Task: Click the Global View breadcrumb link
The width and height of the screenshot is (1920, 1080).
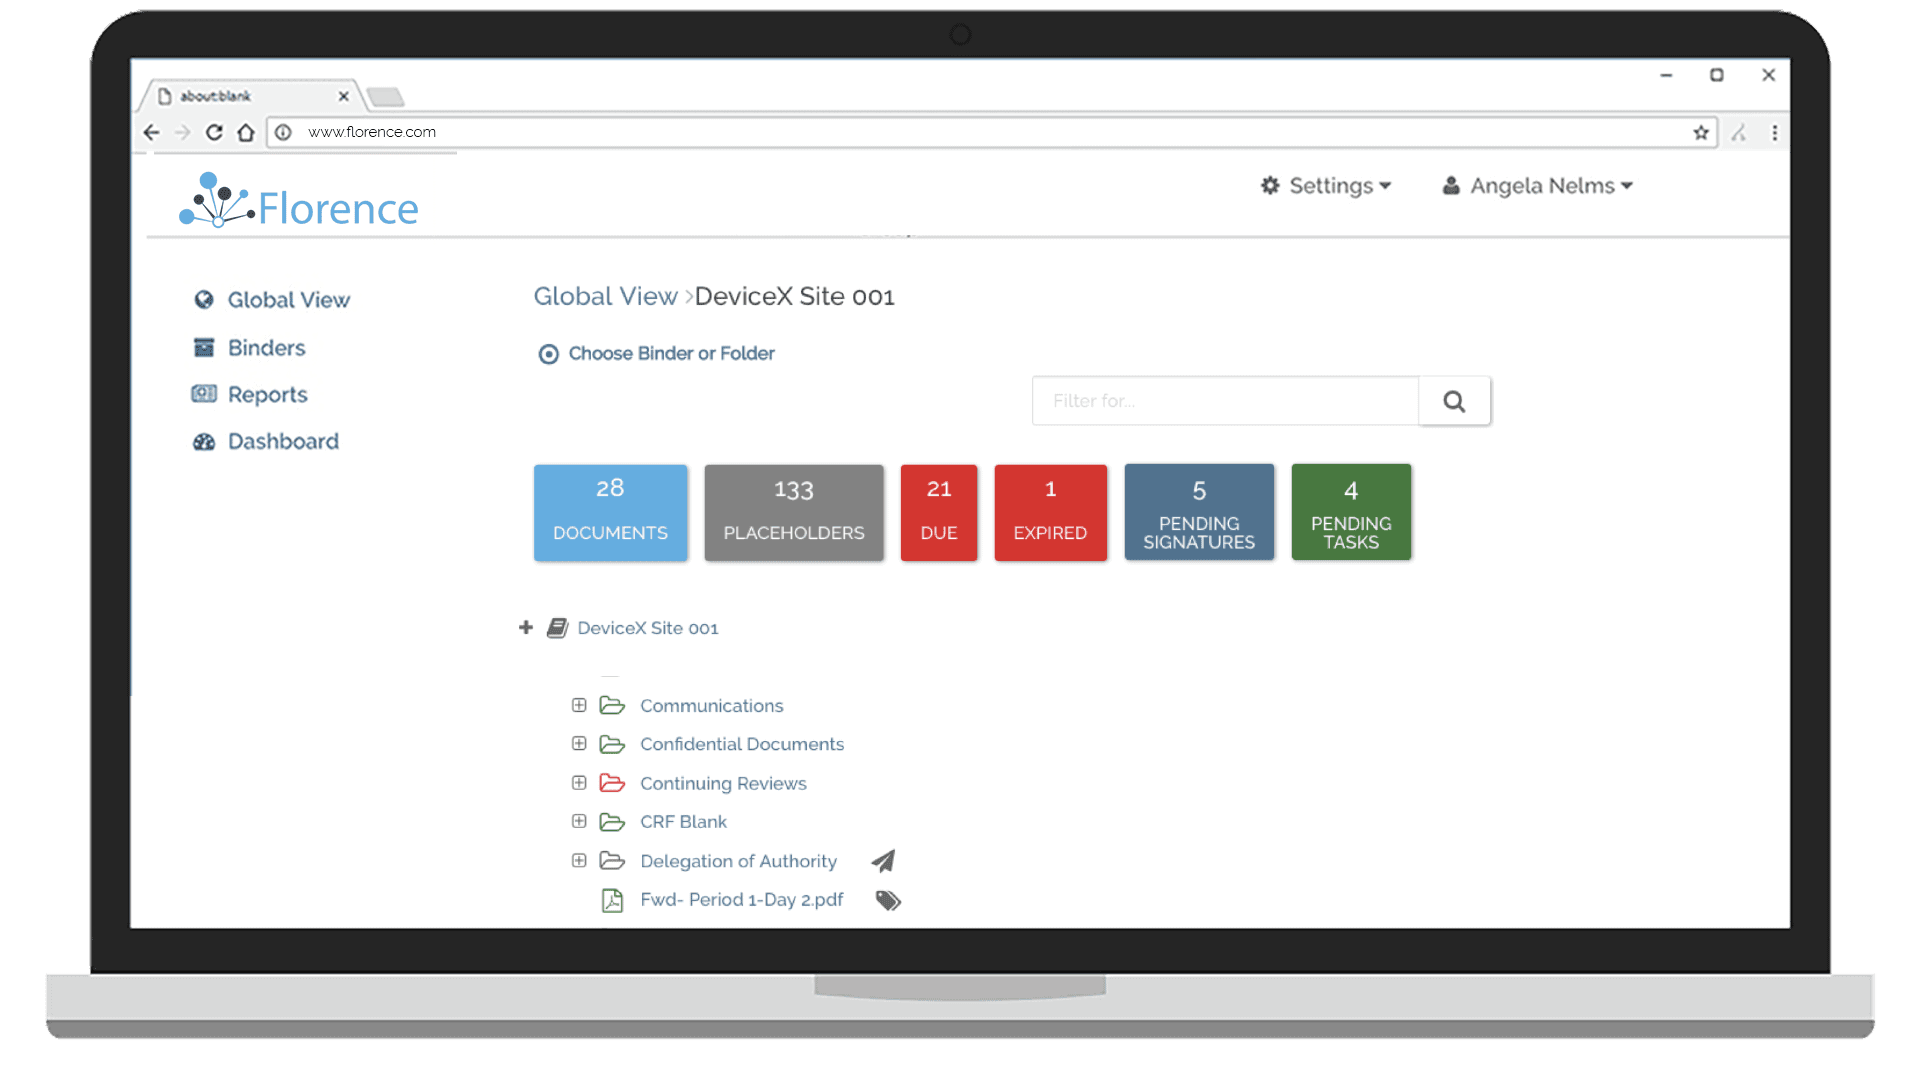Action: coord(605,296)
